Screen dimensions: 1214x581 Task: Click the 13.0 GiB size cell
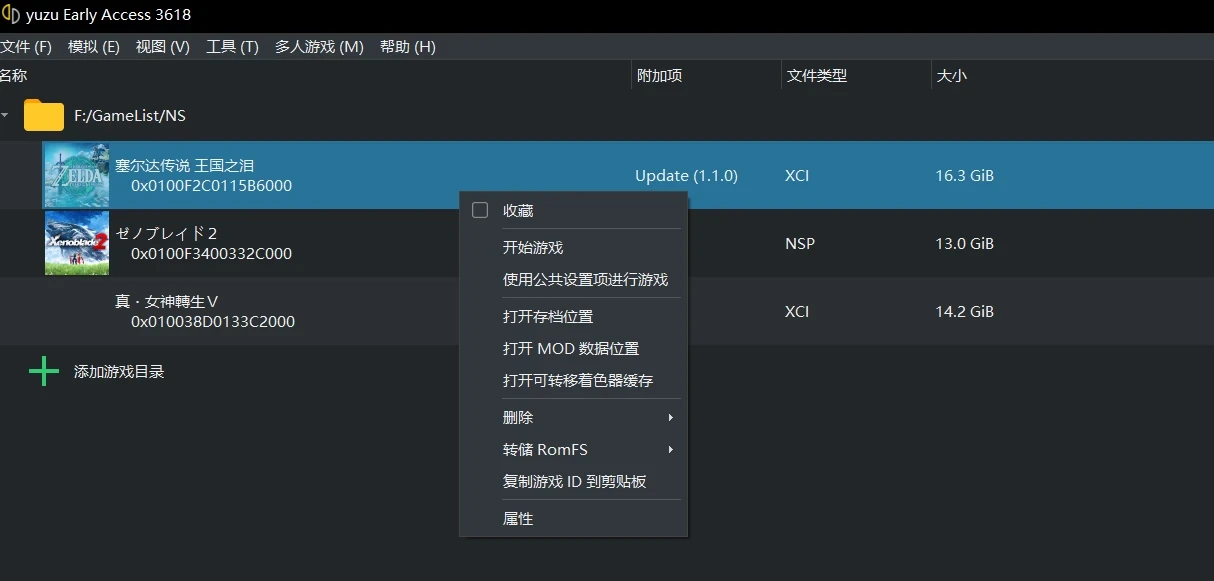(x=964, y=243)
